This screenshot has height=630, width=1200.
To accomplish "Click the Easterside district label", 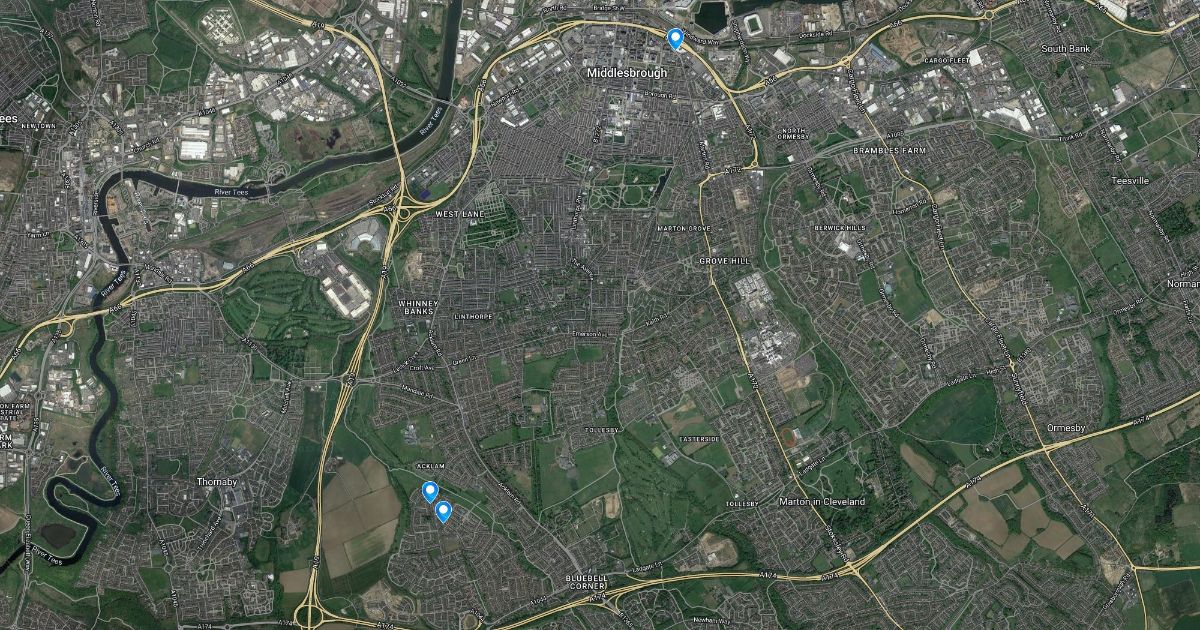I will 699,439.
